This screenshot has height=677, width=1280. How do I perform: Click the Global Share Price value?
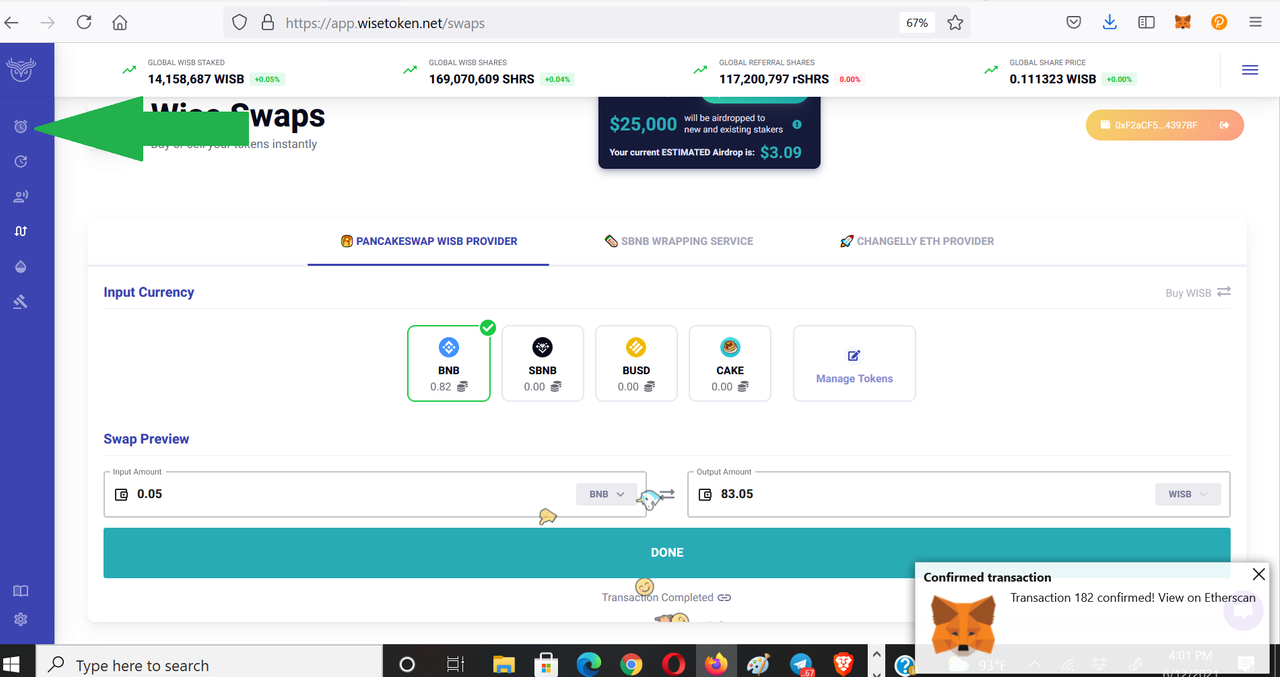pos(1053,78)
